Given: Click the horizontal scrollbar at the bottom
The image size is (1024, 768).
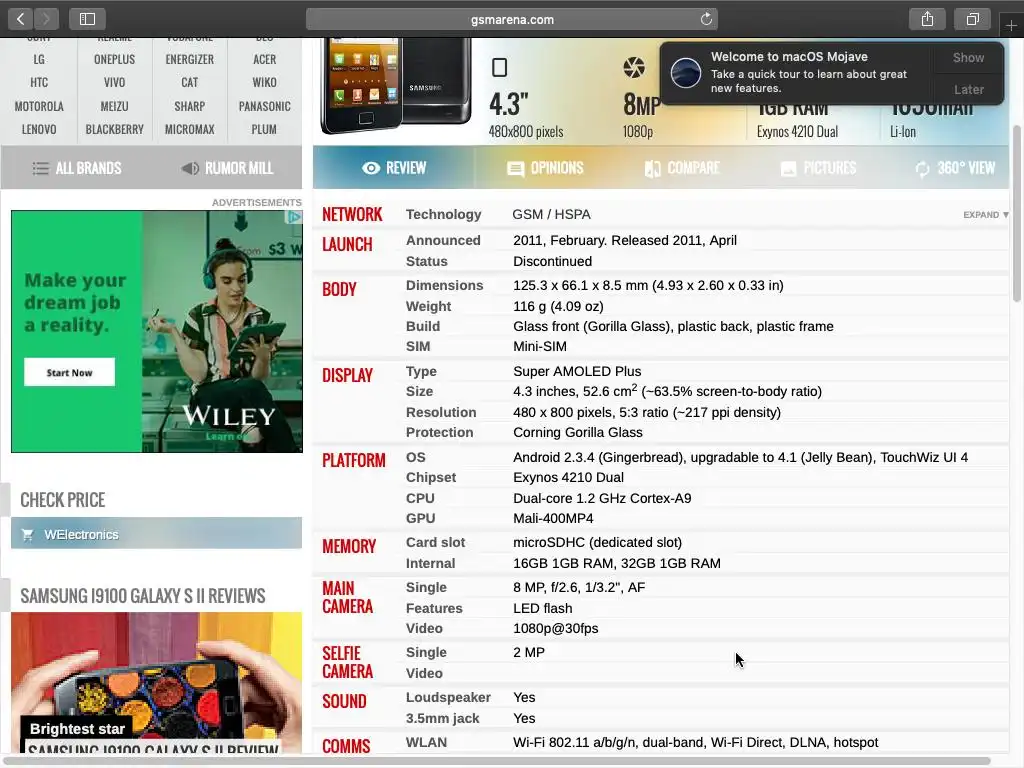Looking at the screenshot, I should click(x=498, y=761).
